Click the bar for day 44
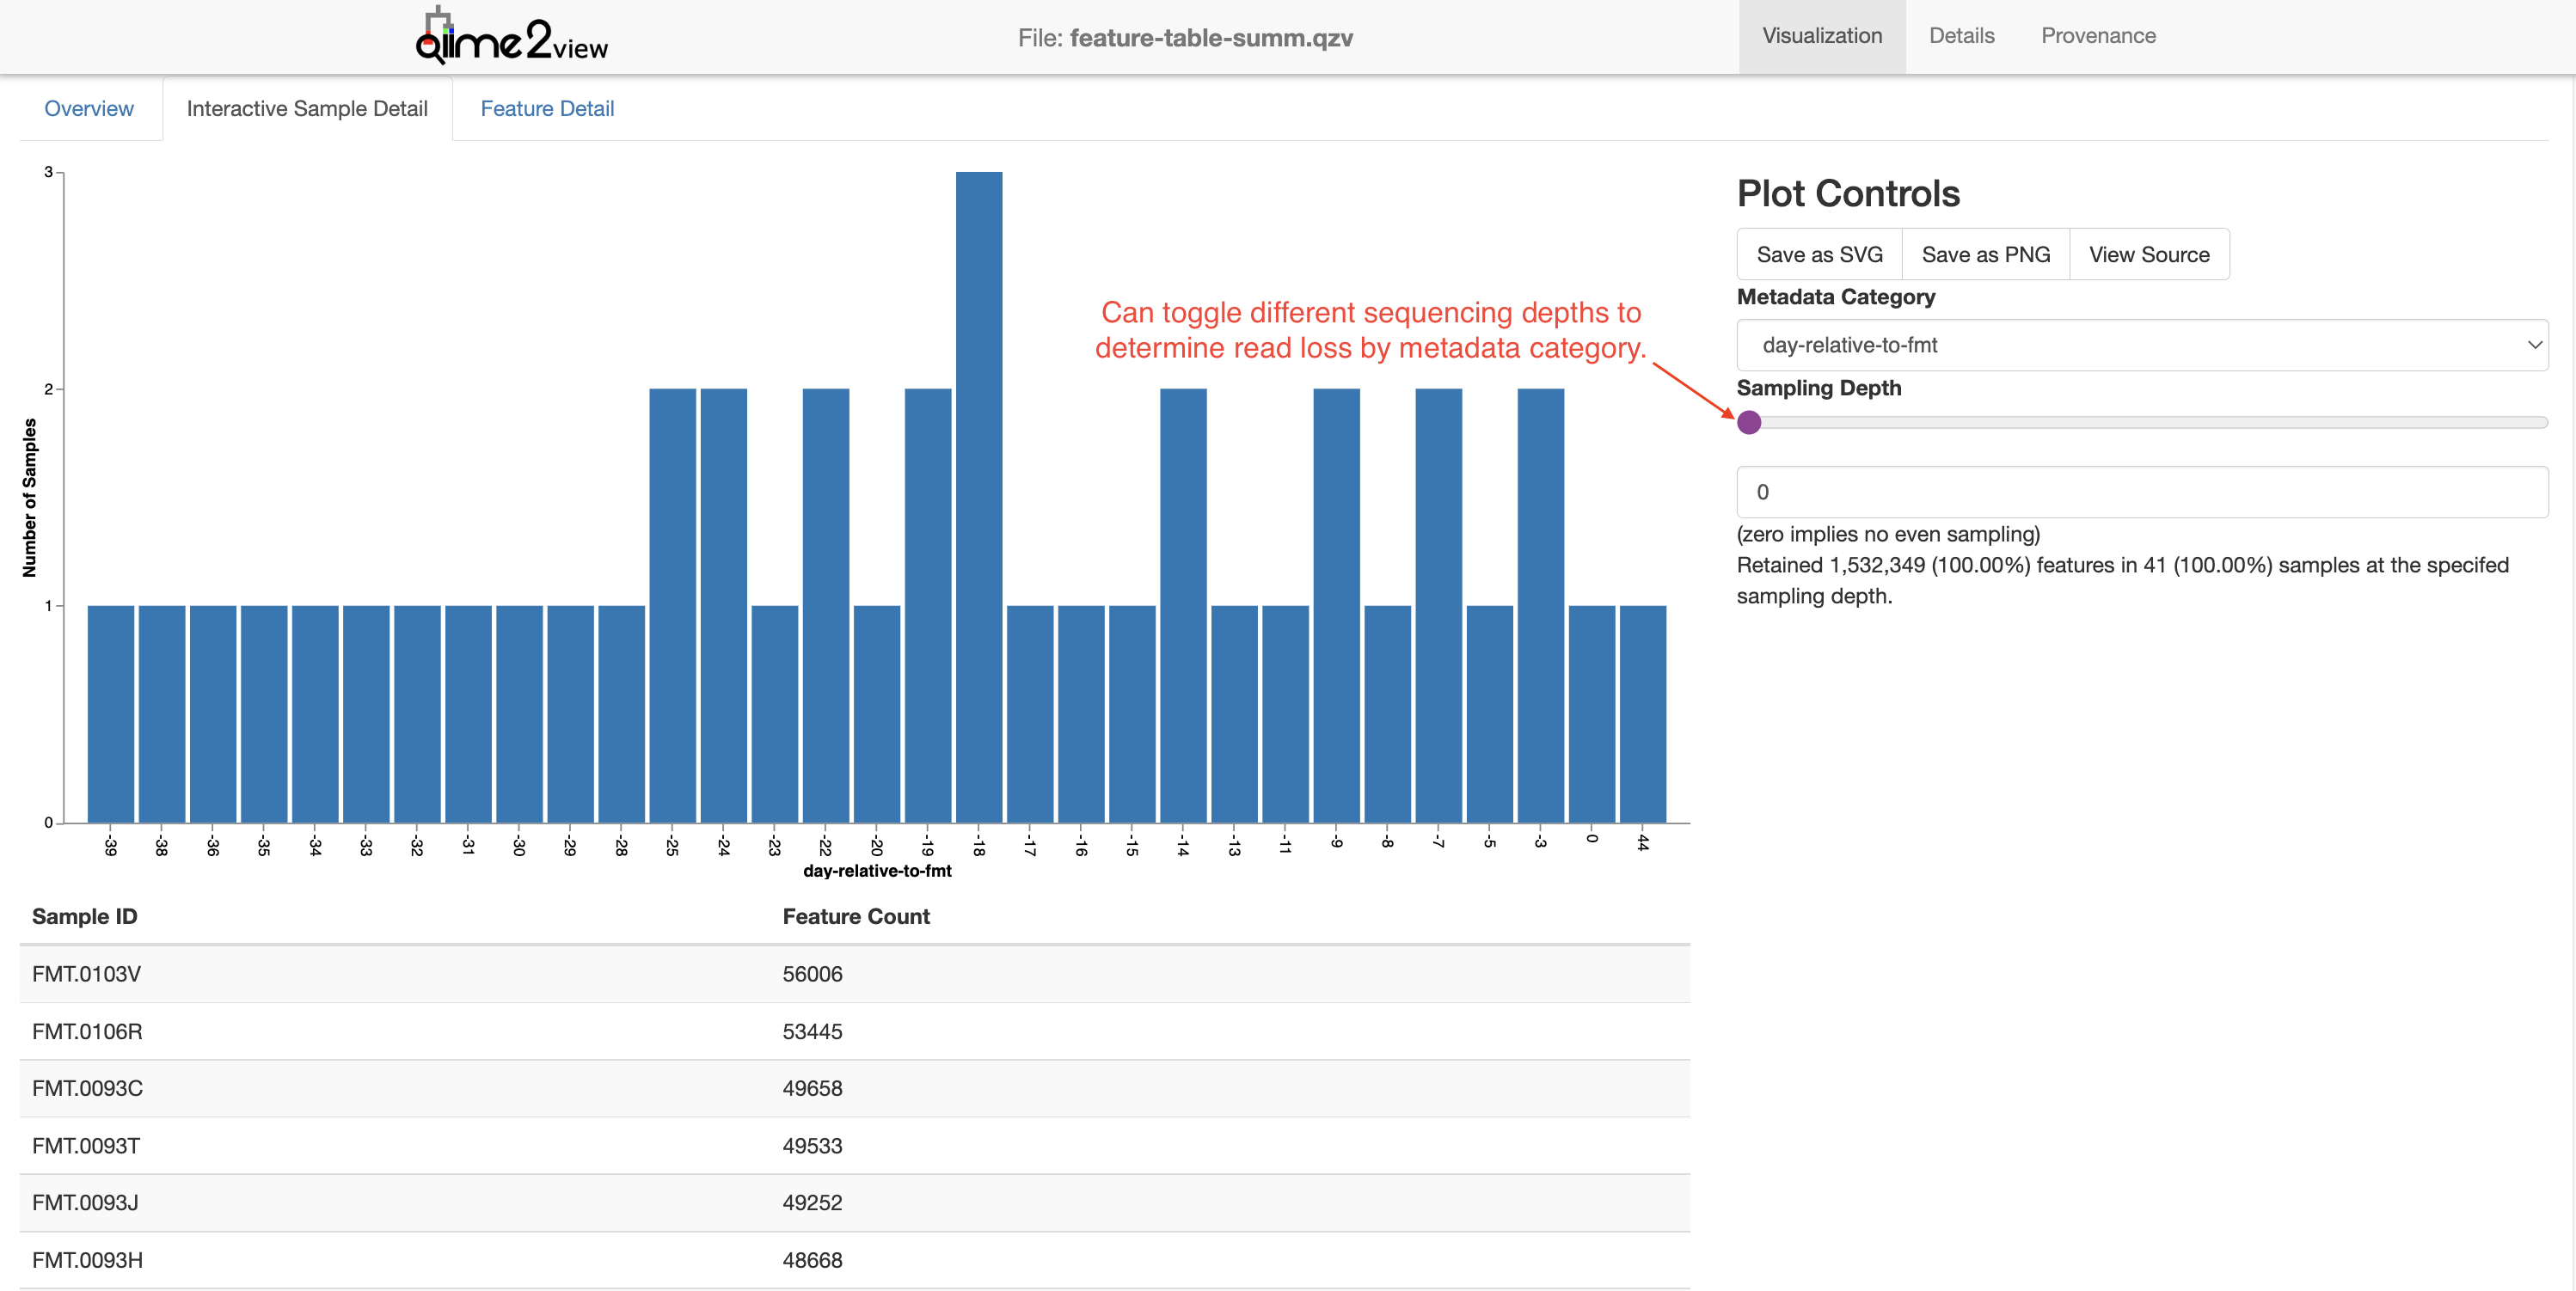Viewport: 2576px width, 1291px height. coord(1642,714)
